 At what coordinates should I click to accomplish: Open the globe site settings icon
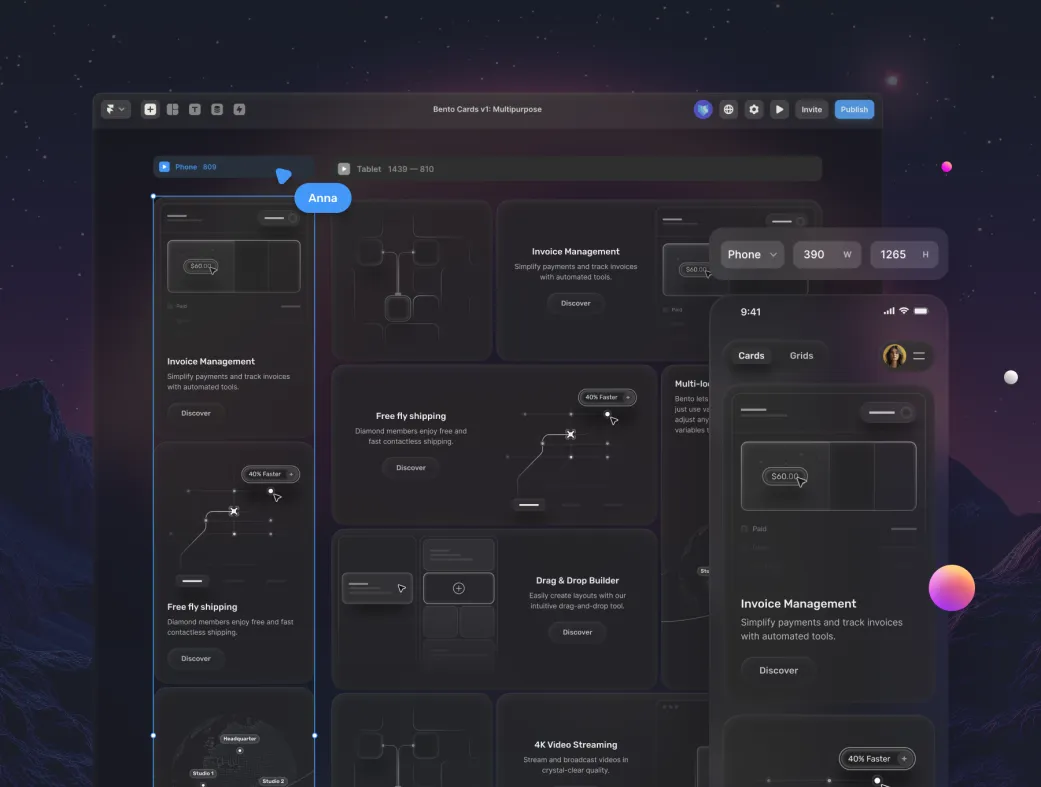click(729, 109)
